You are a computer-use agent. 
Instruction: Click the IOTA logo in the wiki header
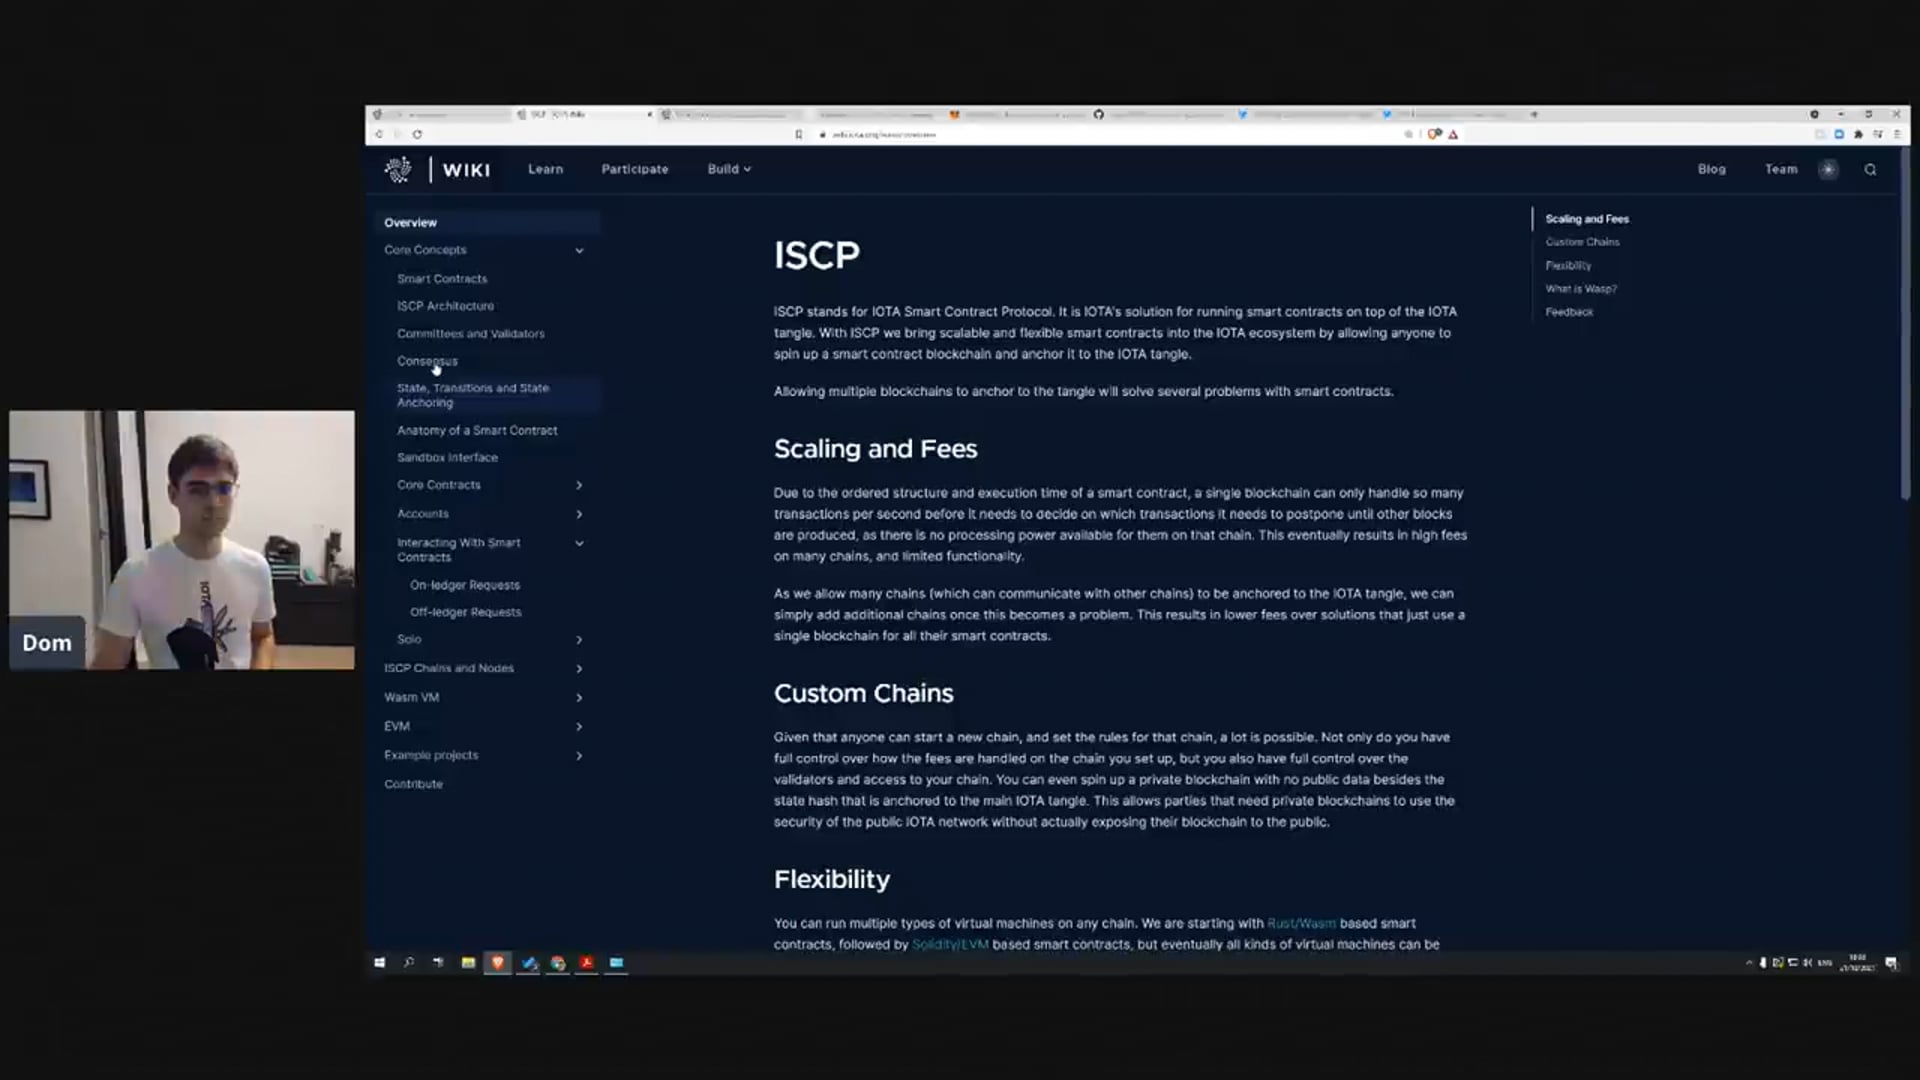tap(398, 169)
